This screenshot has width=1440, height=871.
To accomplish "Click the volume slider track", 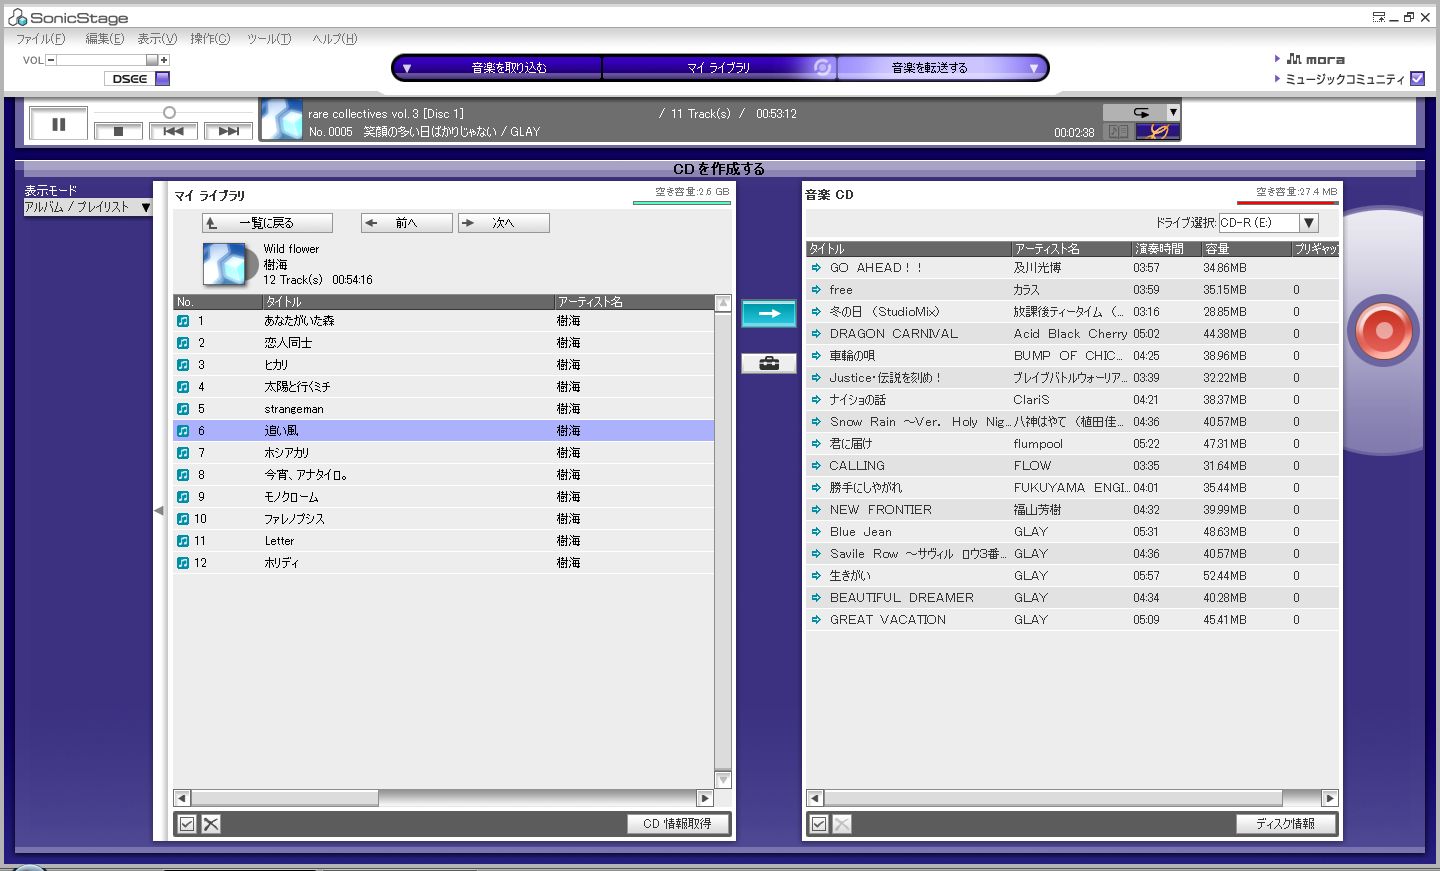I will point(107,60).
